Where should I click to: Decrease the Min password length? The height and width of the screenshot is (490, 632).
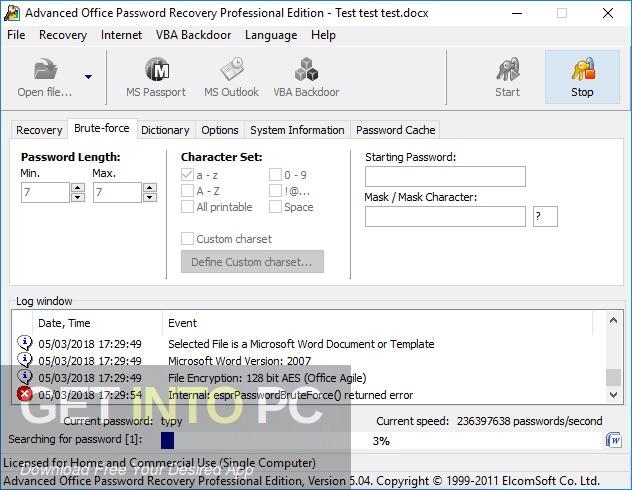tap(77, 197)
